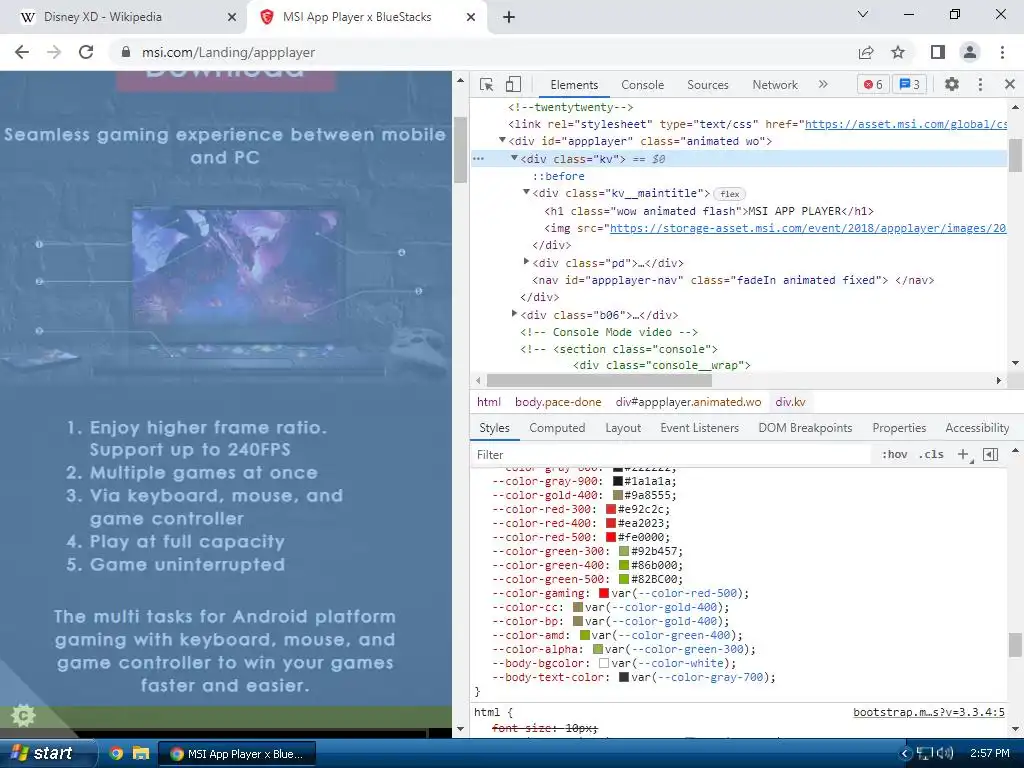Open the Properties tab
The height and width of the screenshot is (768, 1024).
(899, 428)
